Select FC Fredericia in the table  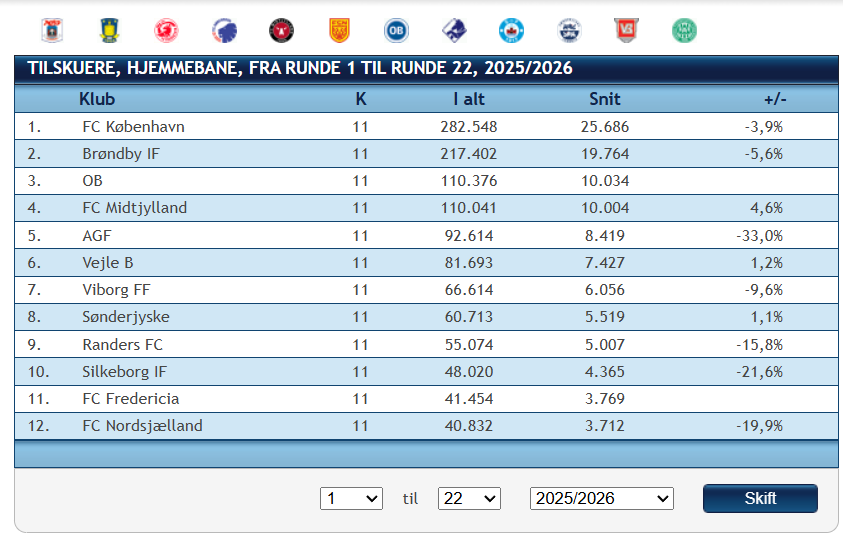click(x=131, y=398)
